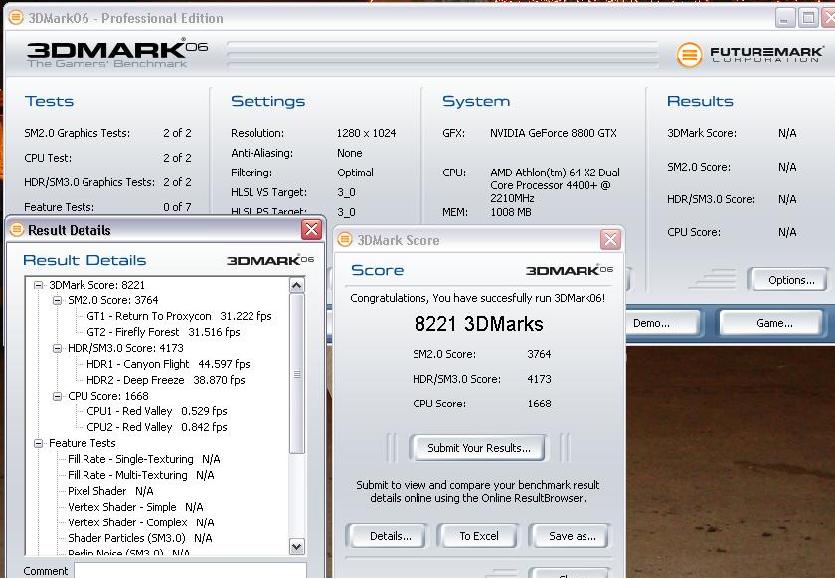Click Submit Your Results... button
This screenshot has height=579, width=835.
pos(478,448)
